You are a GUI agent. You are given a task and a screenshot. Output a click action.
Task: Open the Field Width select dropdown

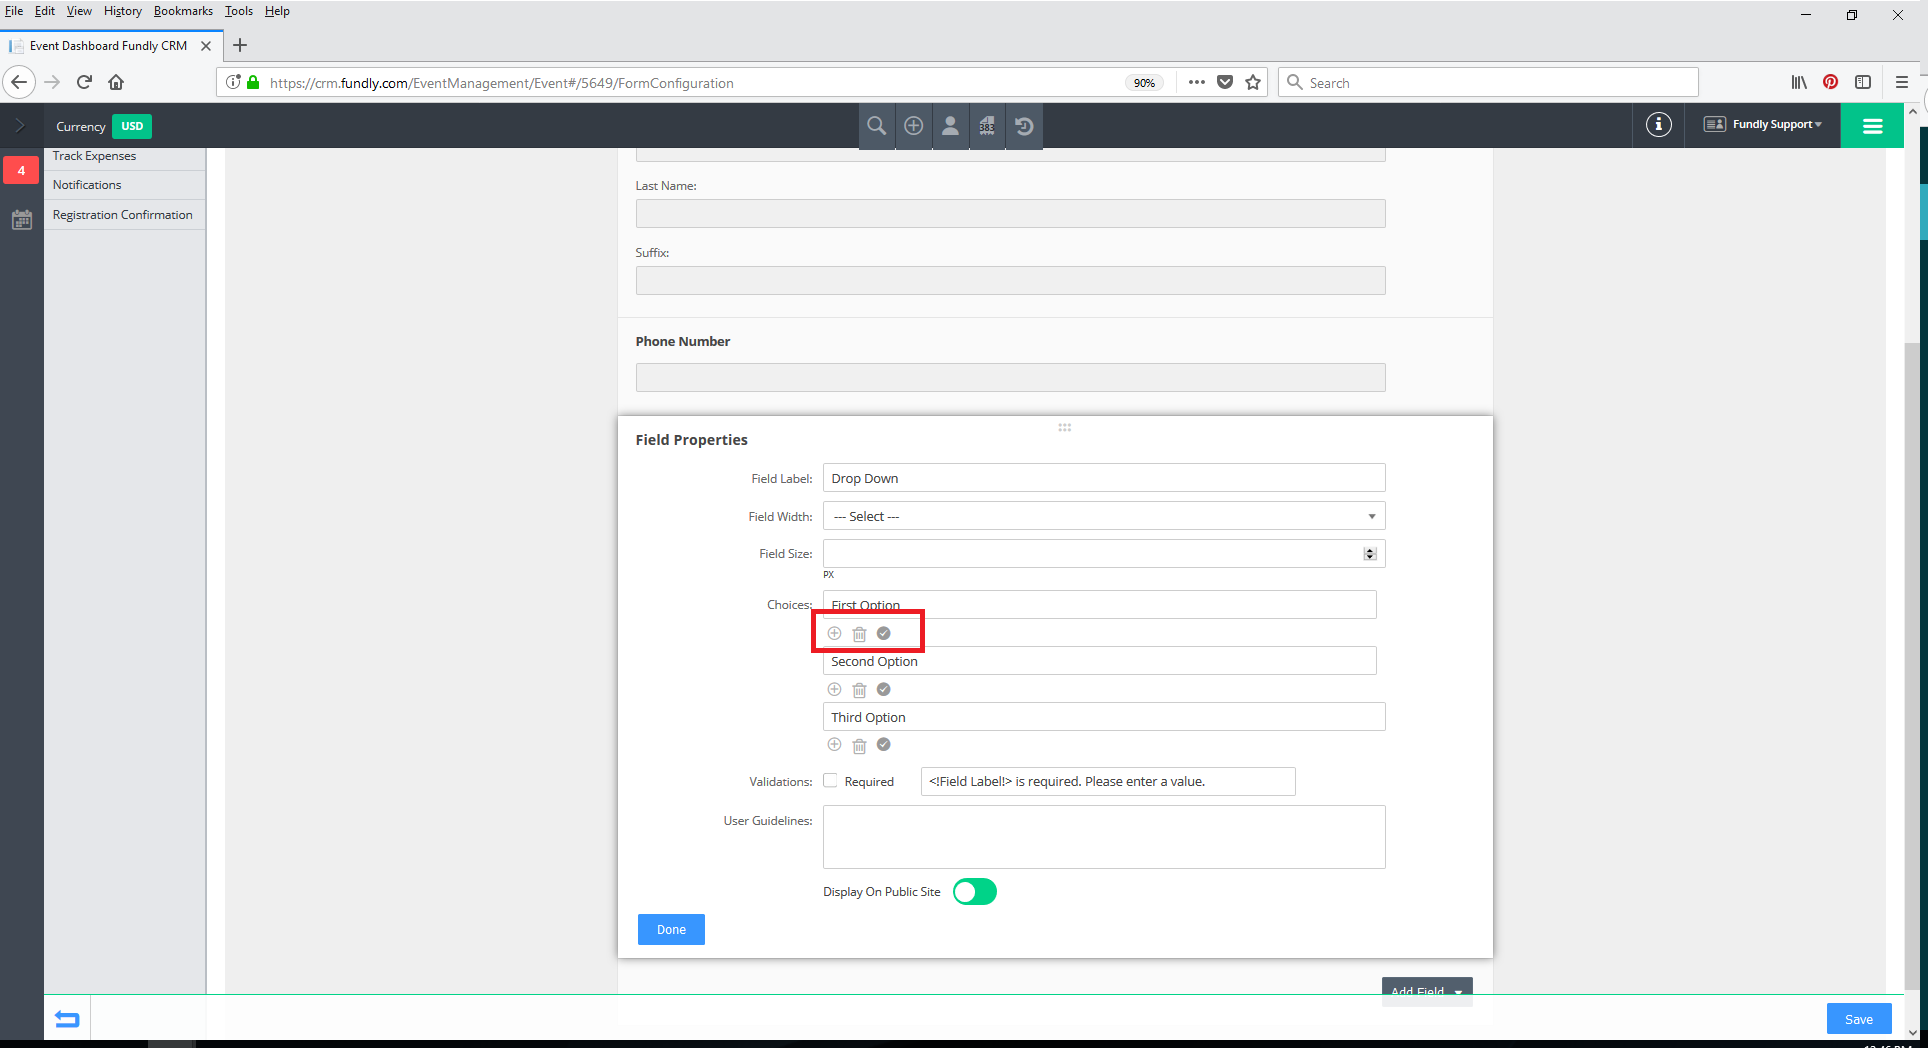pyautogui.click(x=1104, y=516)
